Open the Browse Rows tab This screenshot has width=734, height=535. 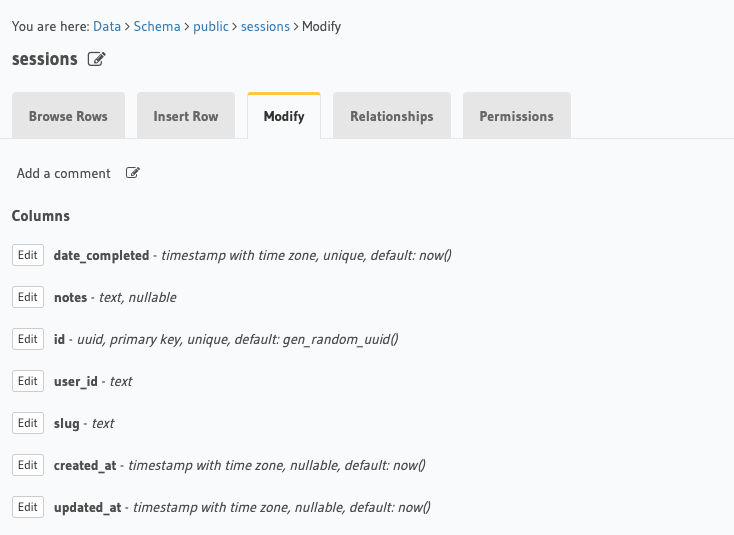pos(68,116)
